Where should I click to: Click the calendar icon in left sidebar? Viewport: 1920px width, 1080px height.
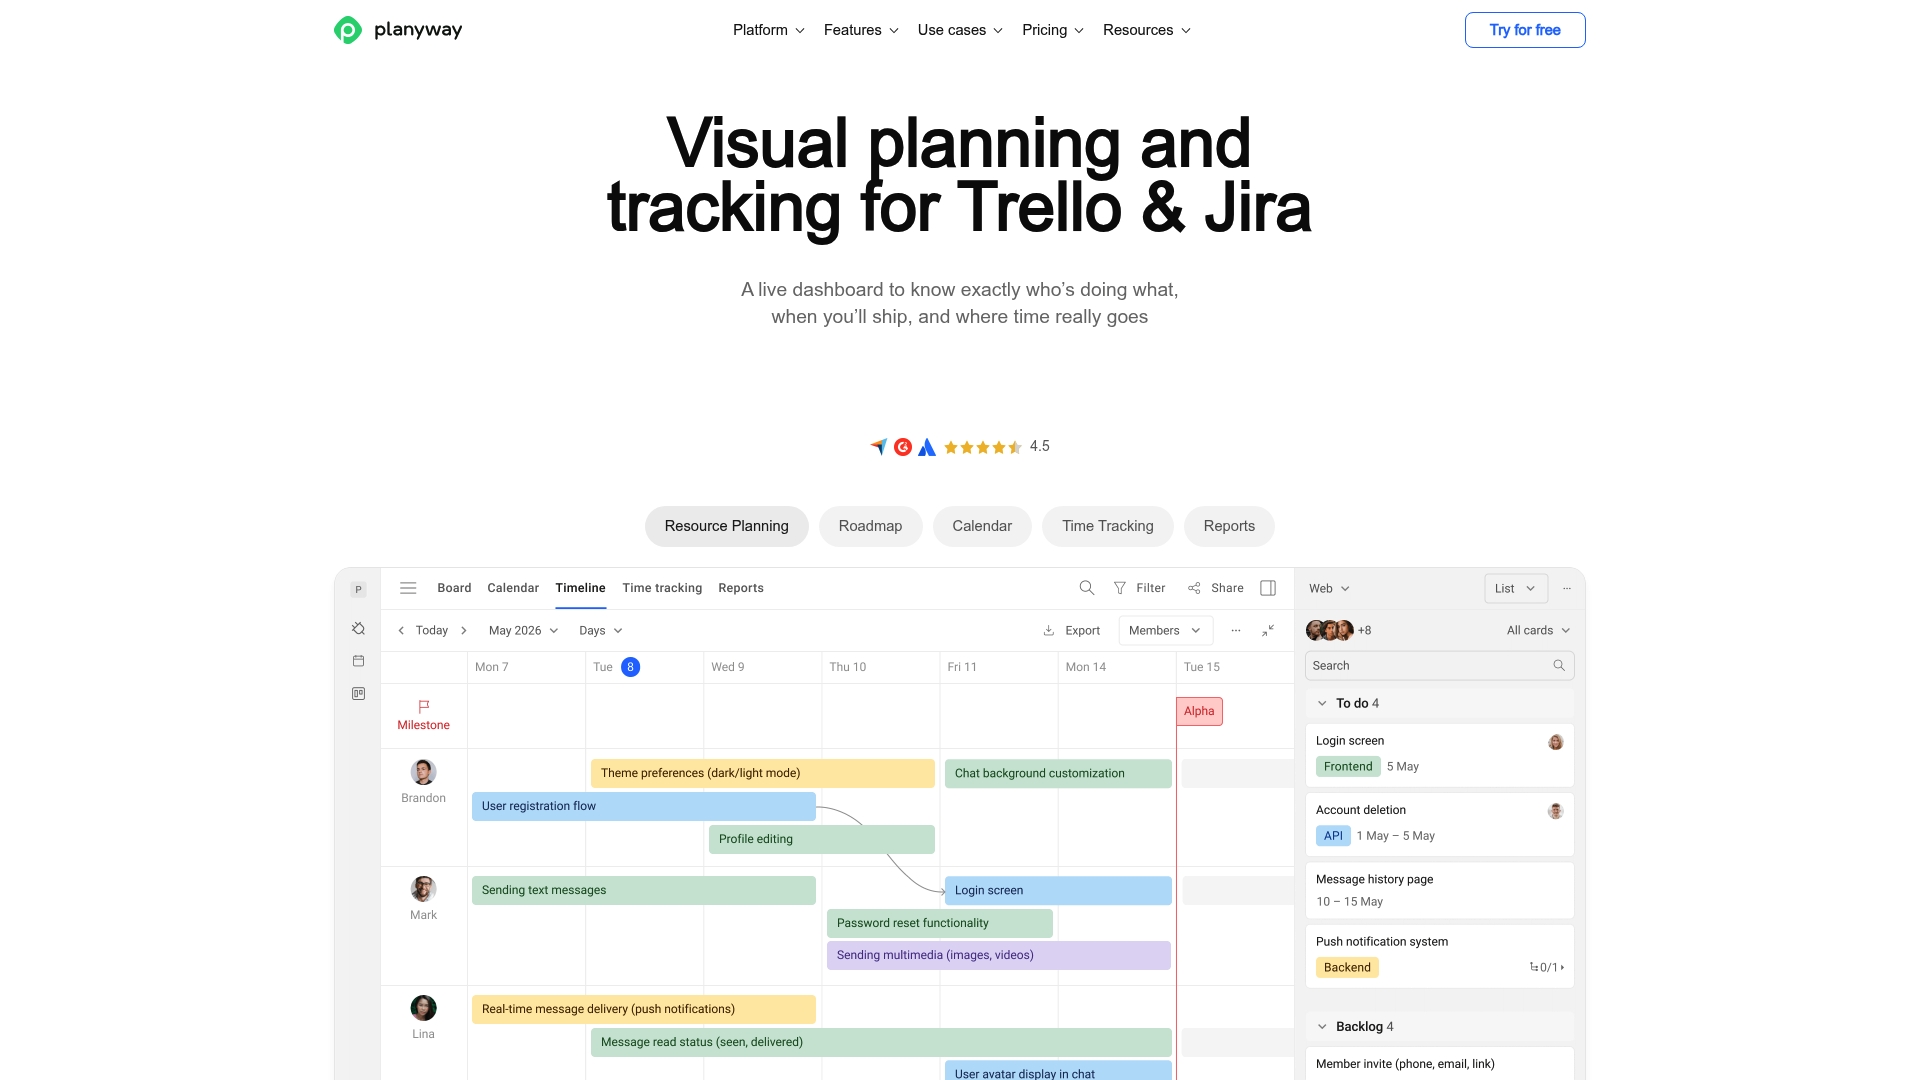click(358, 661)
